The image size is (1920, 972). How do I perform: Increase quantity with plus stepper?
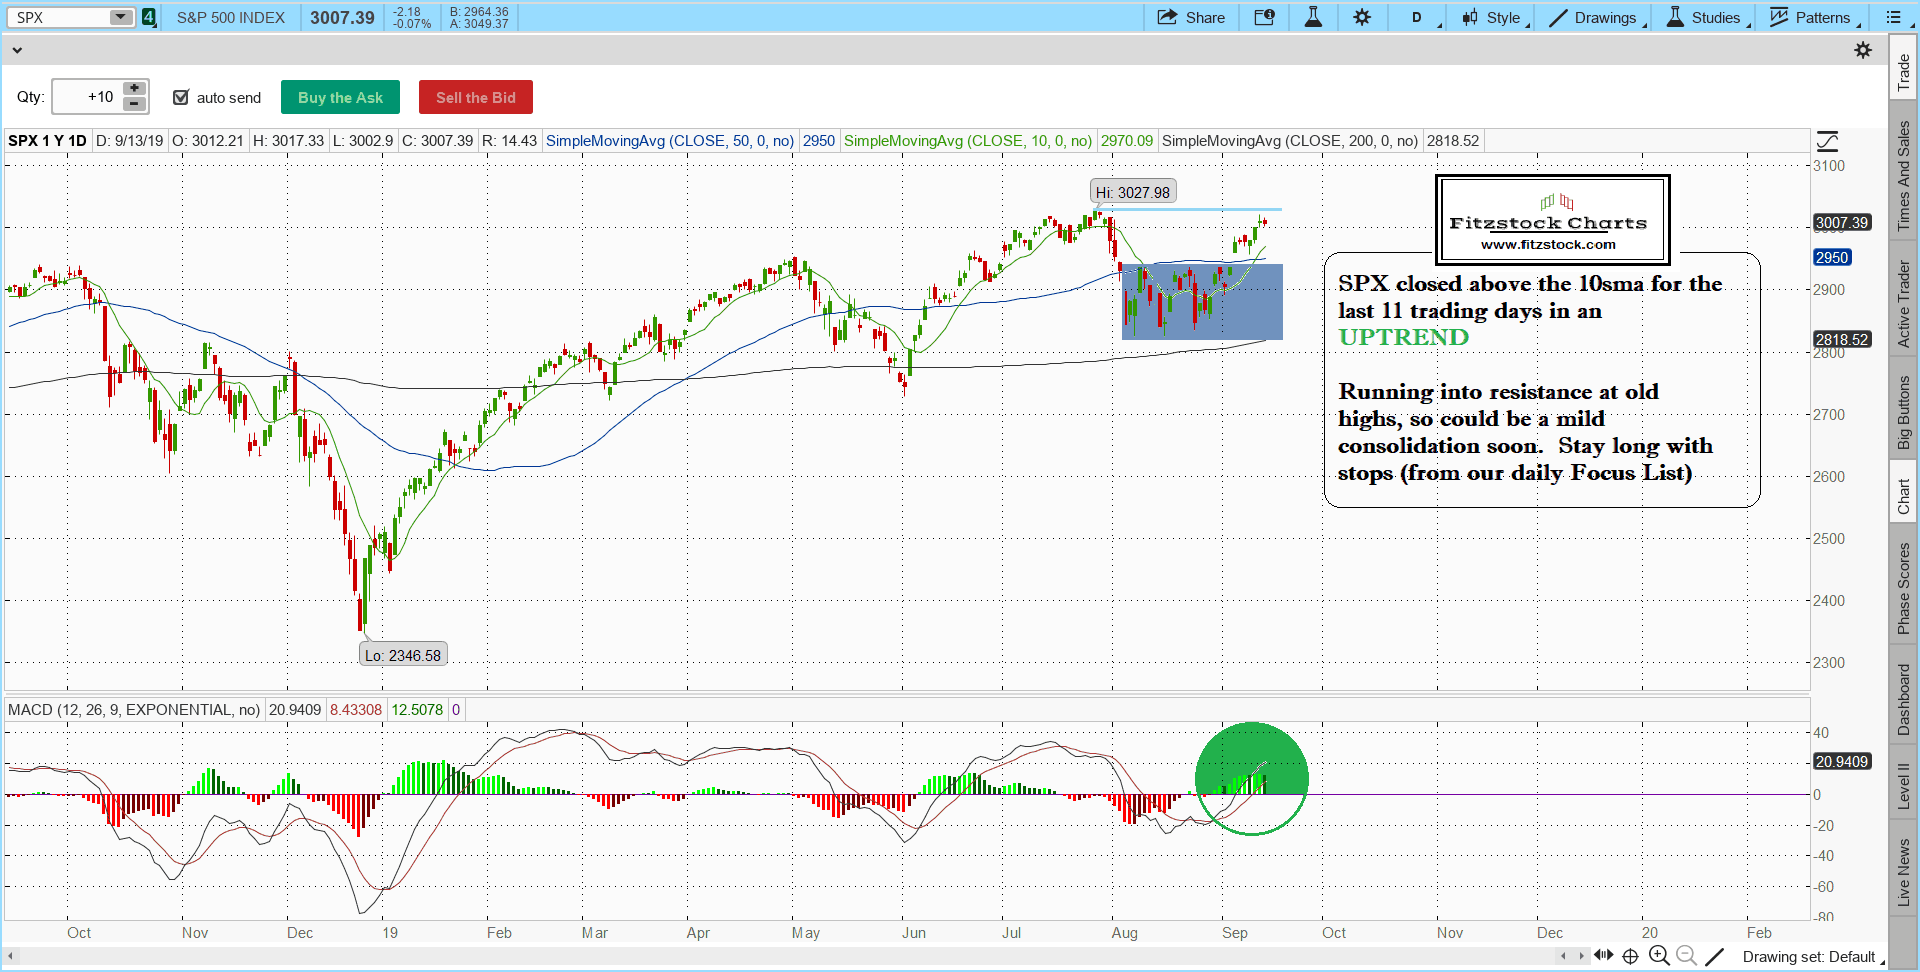(134, 89)
